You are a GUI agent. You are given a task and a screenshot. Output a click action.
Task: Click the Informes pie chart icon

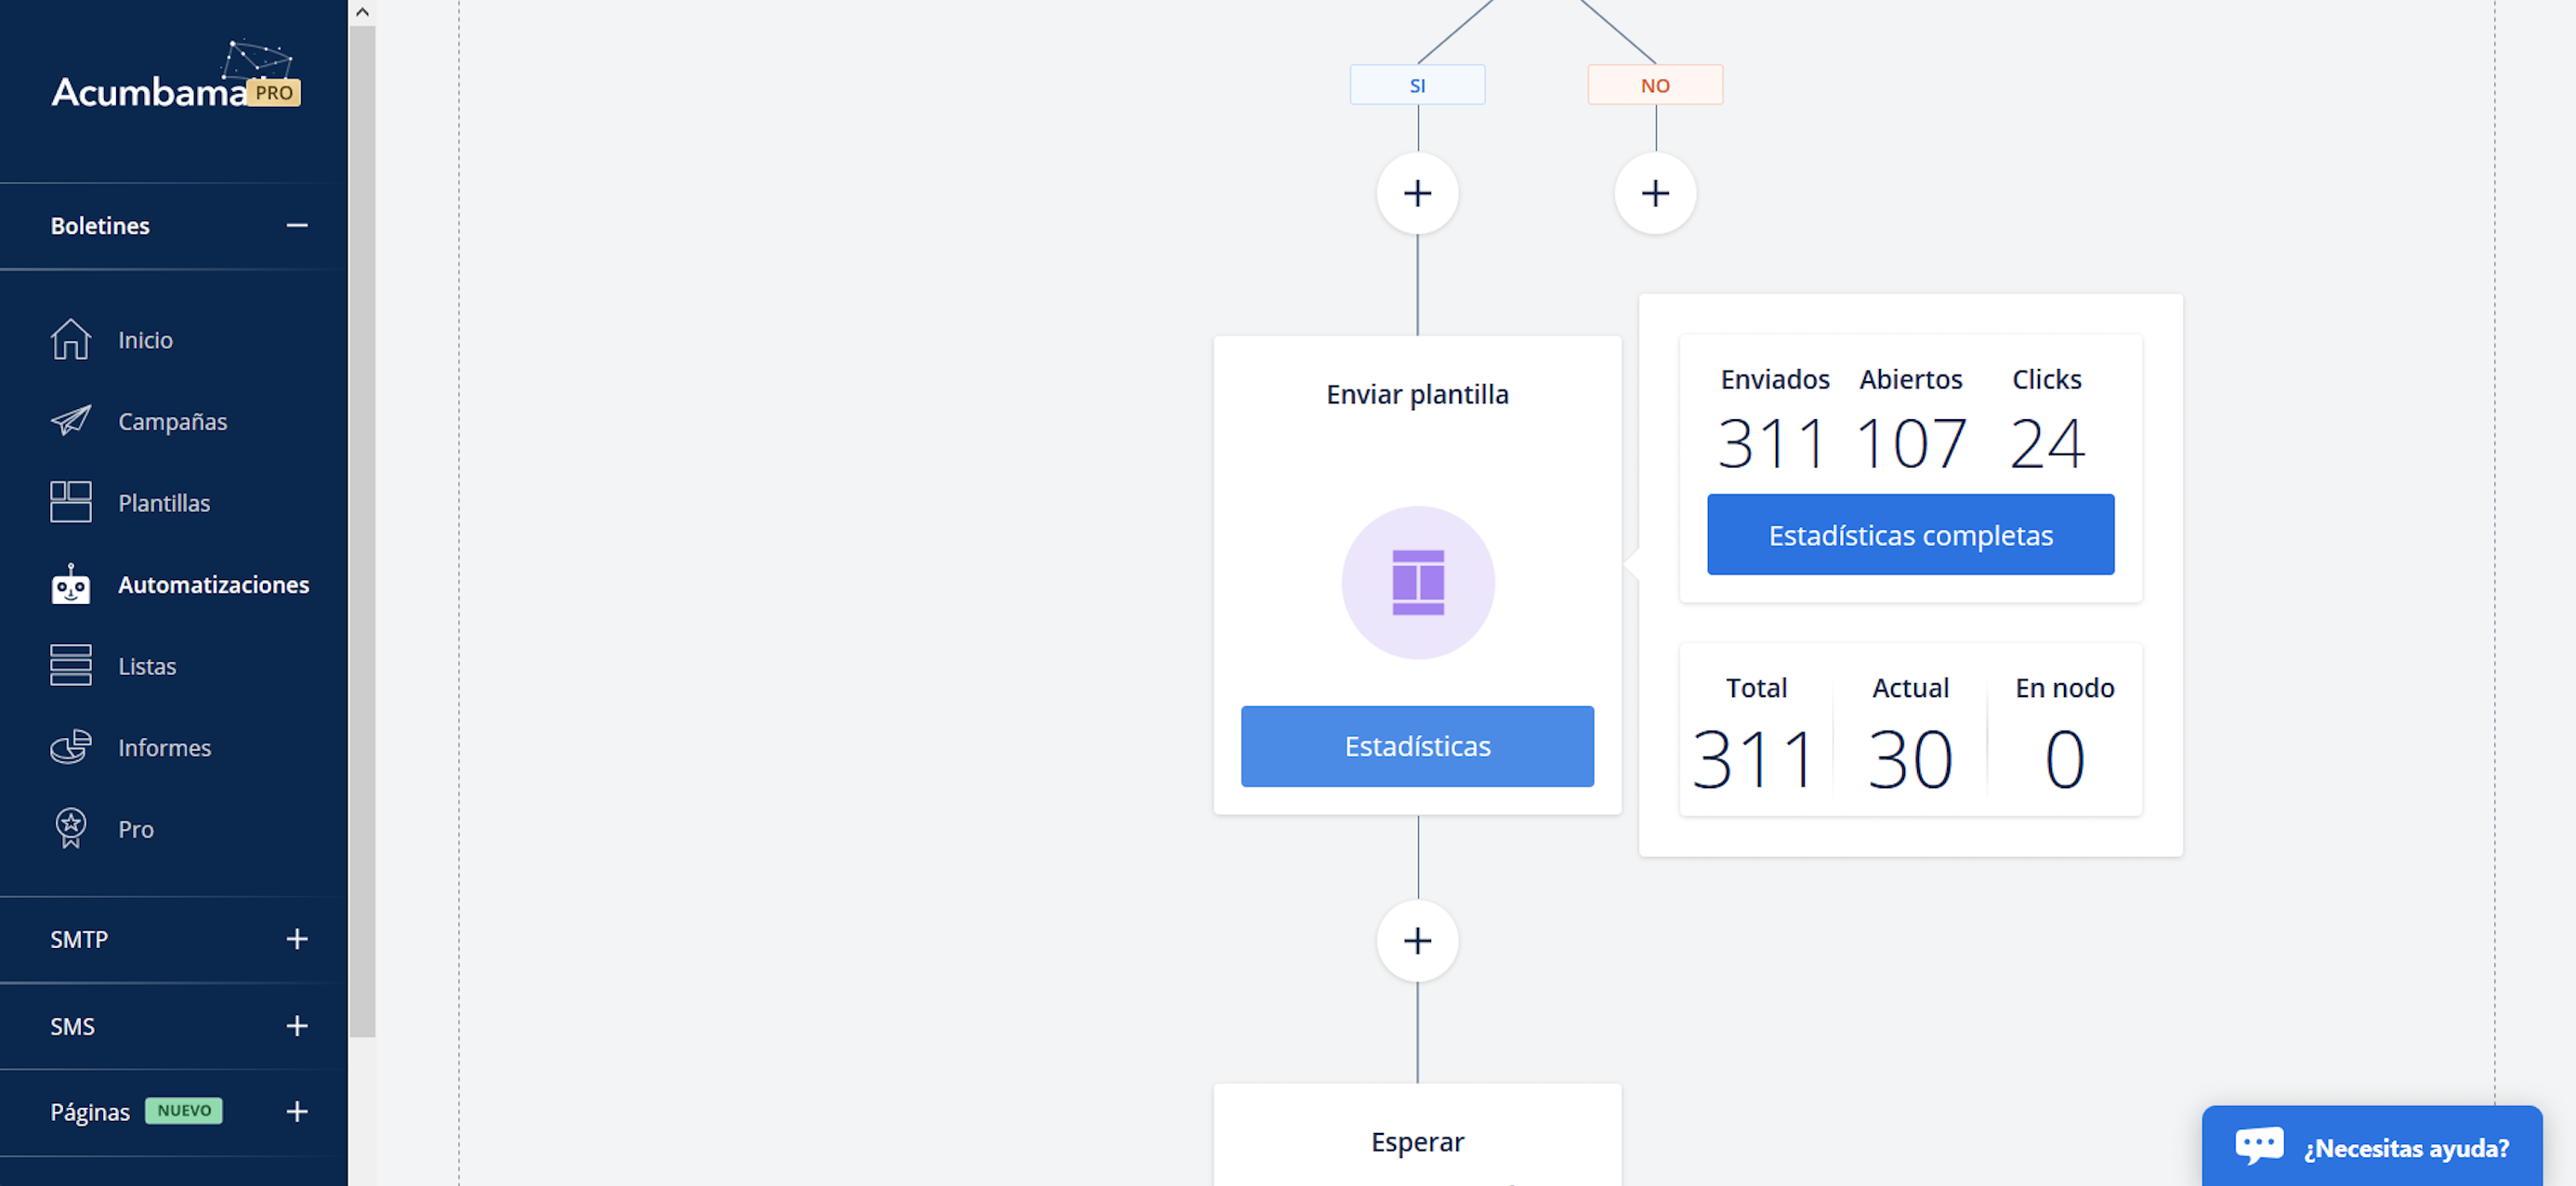(x=70, y=747)
